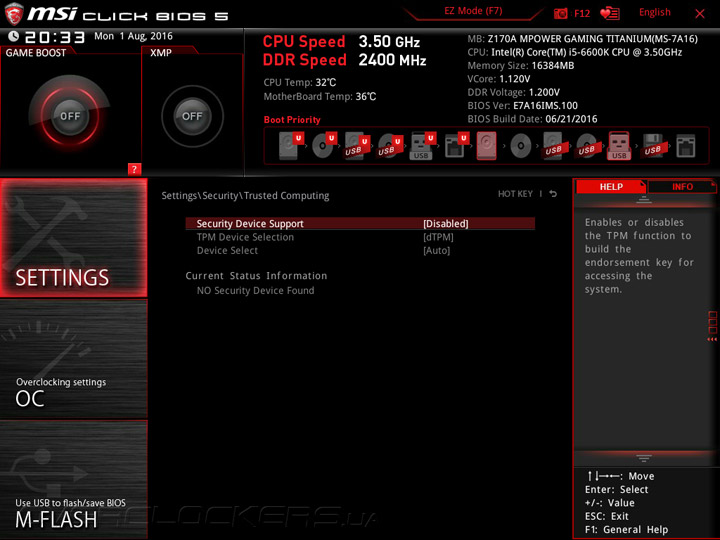Click the Memory Size 16384MB line
Screen dimensions: 720x540
pyautogui.click(x=521, y=66)
